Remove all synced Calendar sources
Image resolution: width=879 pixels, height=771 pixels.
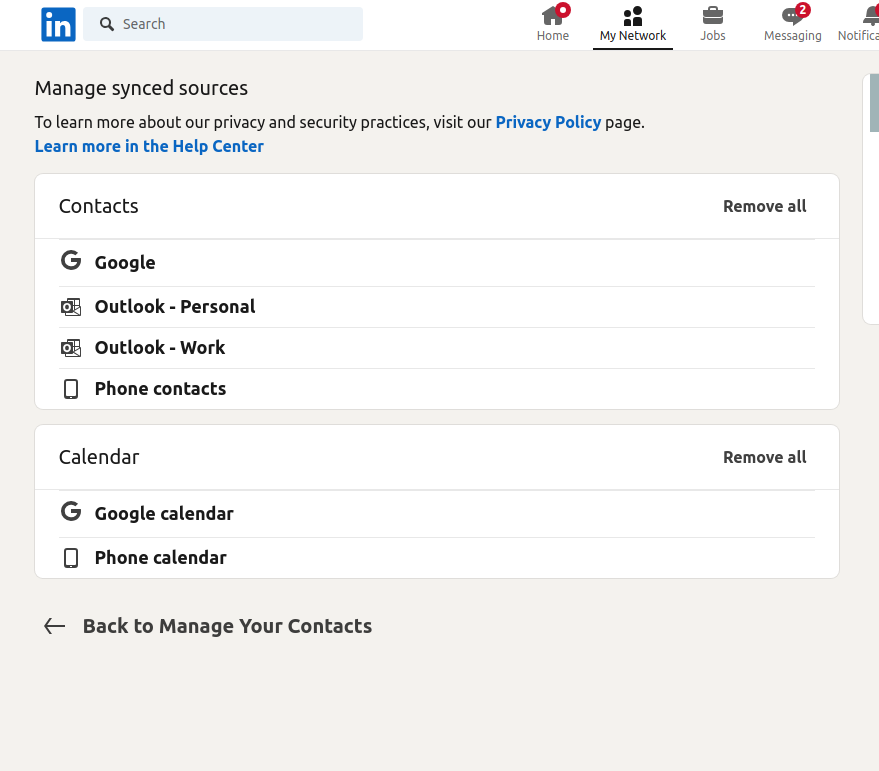(764, 457)
